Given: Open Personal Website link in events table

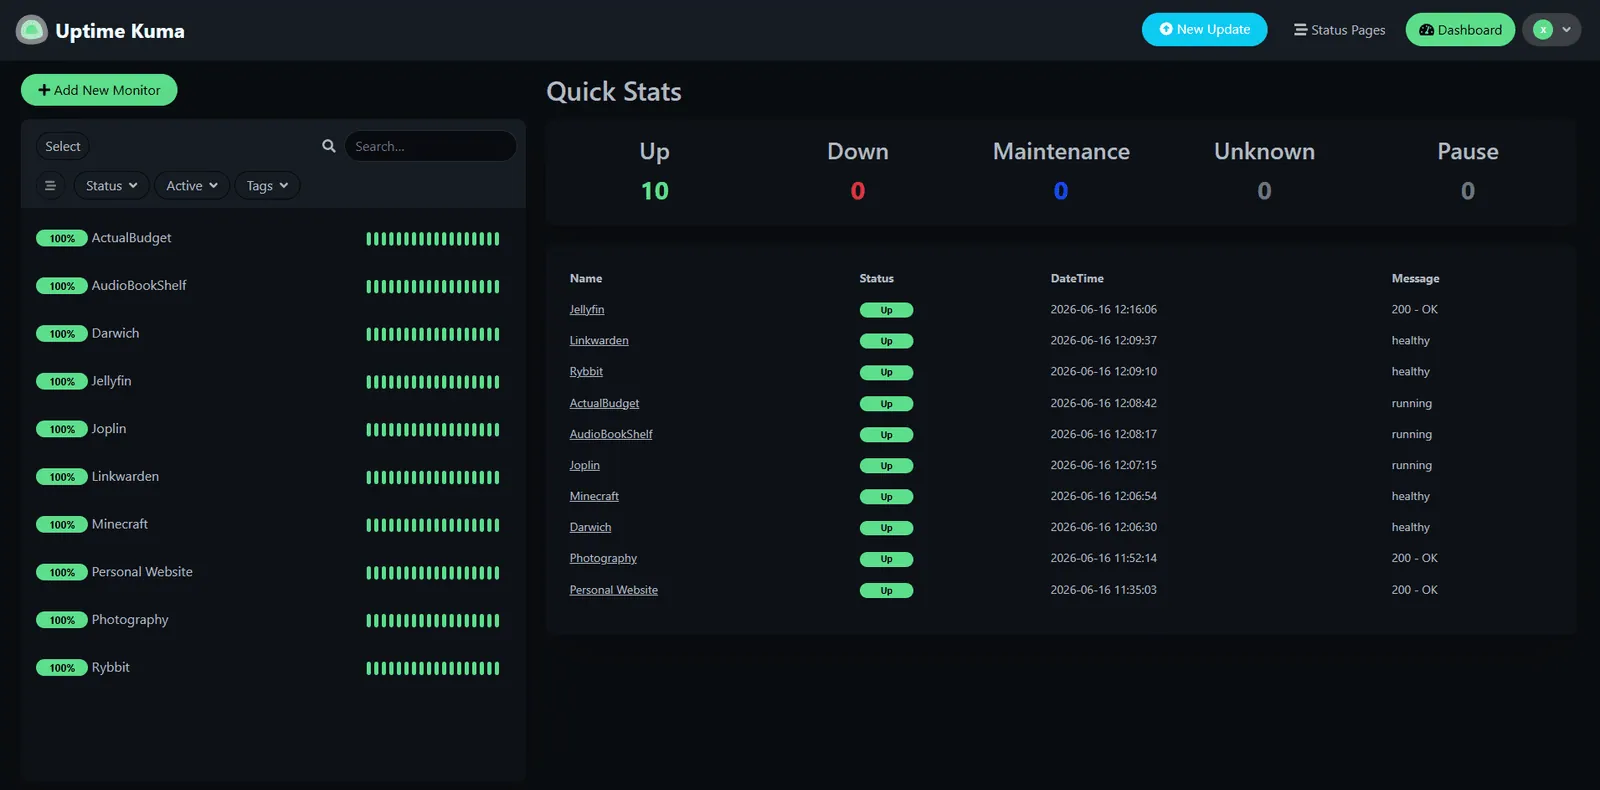Looking at the screenshot, I should [614, 590].
